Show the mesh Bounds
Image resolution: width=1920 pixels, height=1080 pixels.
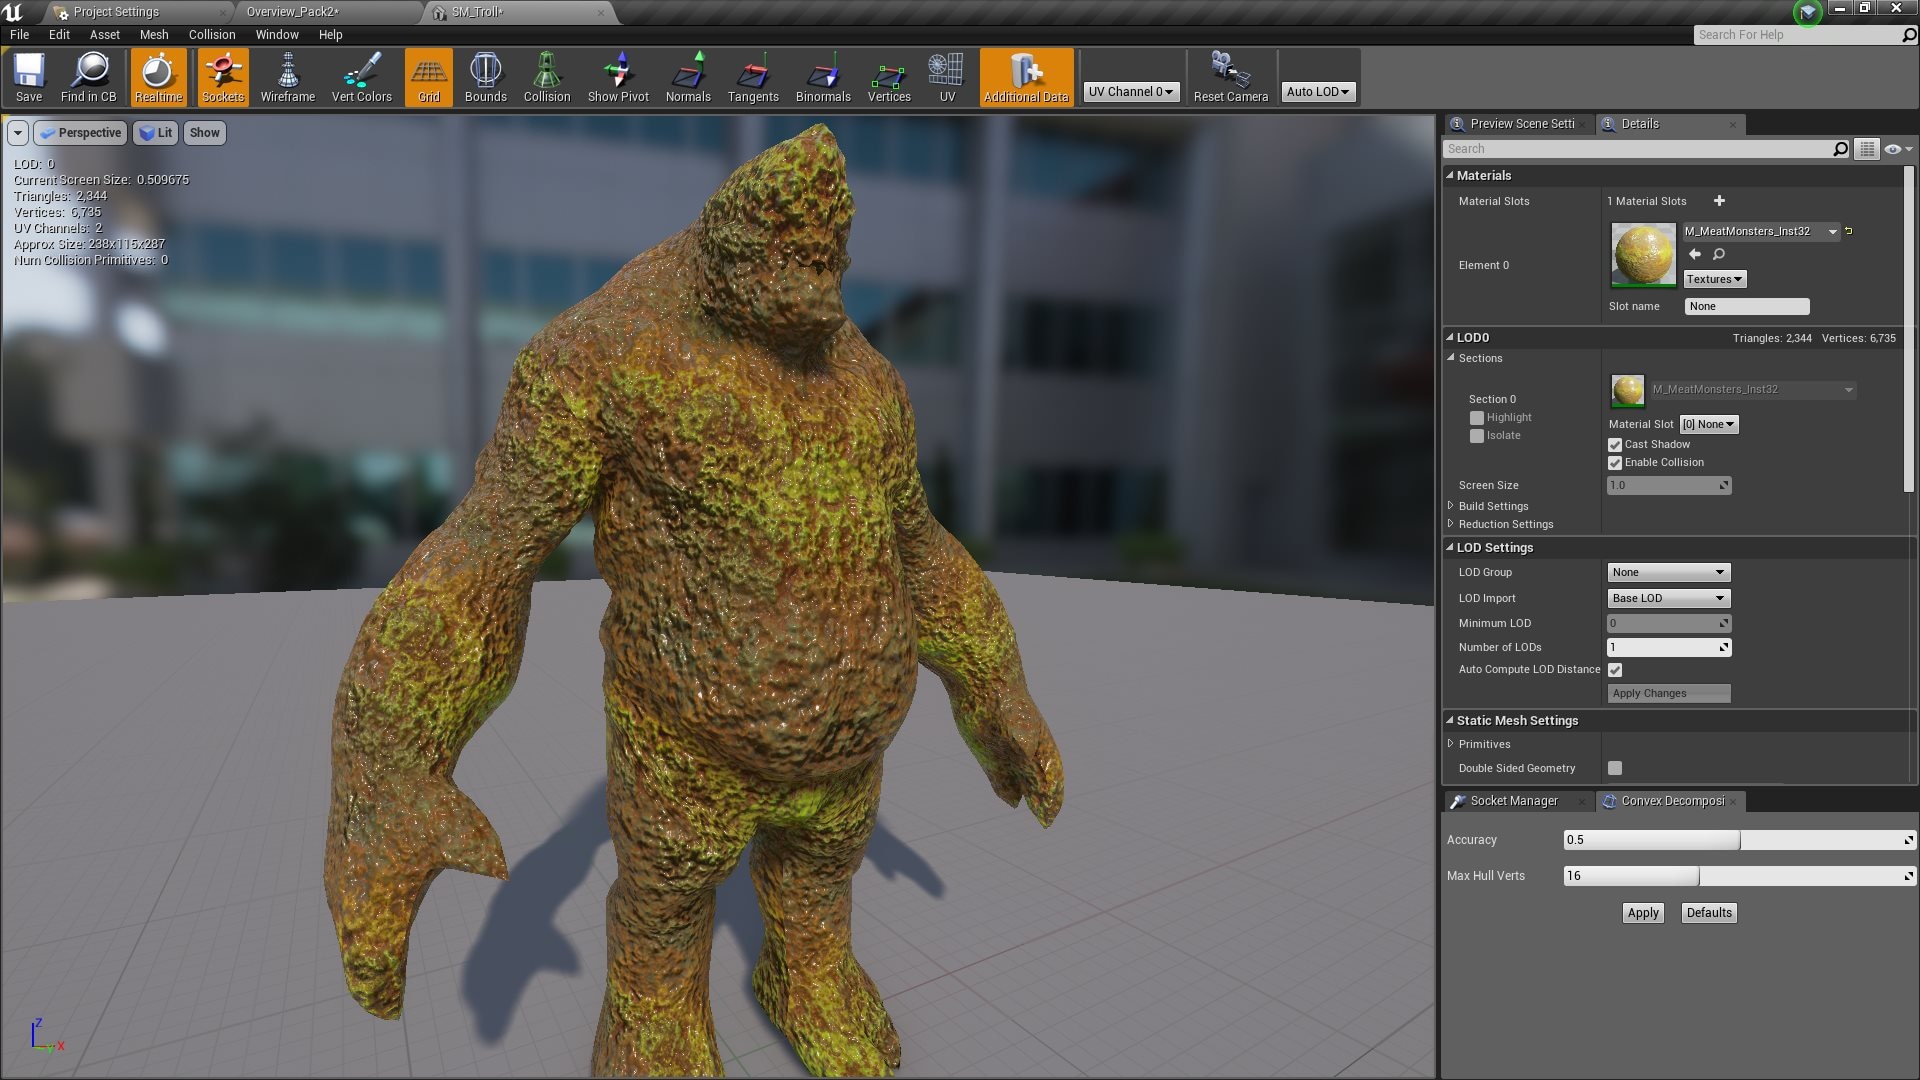(x=485, y=77)
